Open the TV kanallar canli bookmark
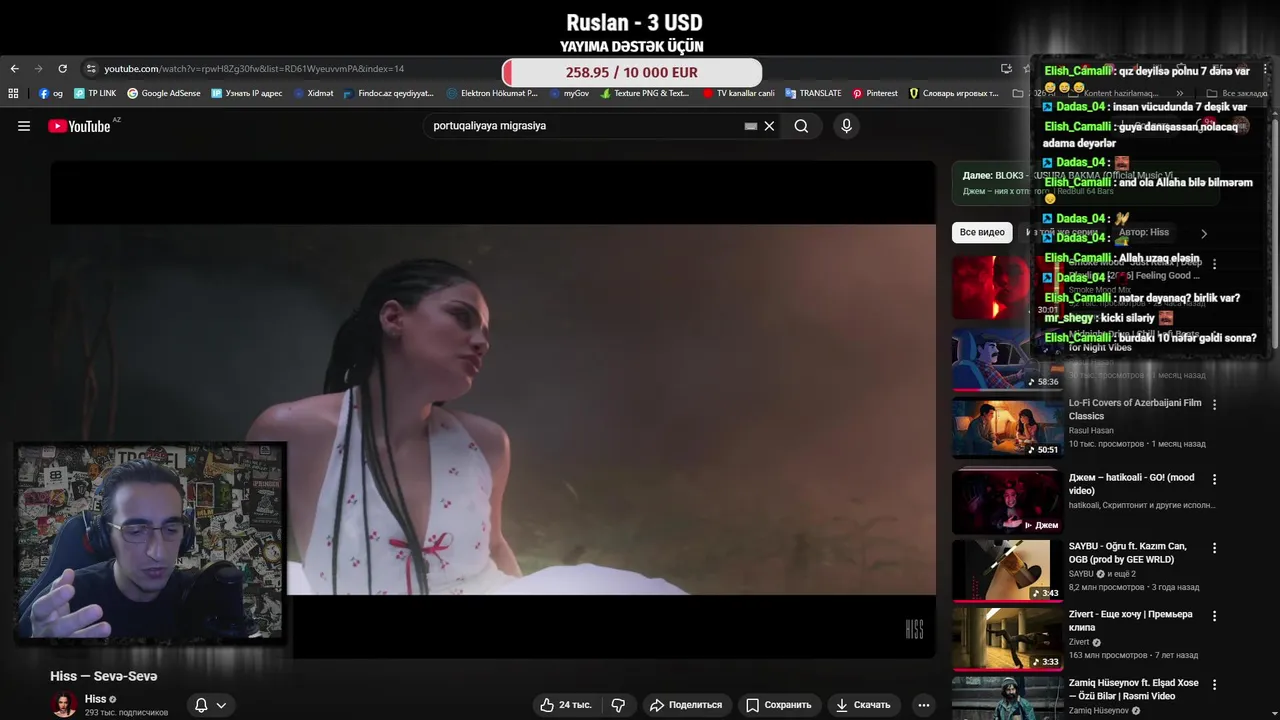1280x720 pixels. [x=739, y=93]
